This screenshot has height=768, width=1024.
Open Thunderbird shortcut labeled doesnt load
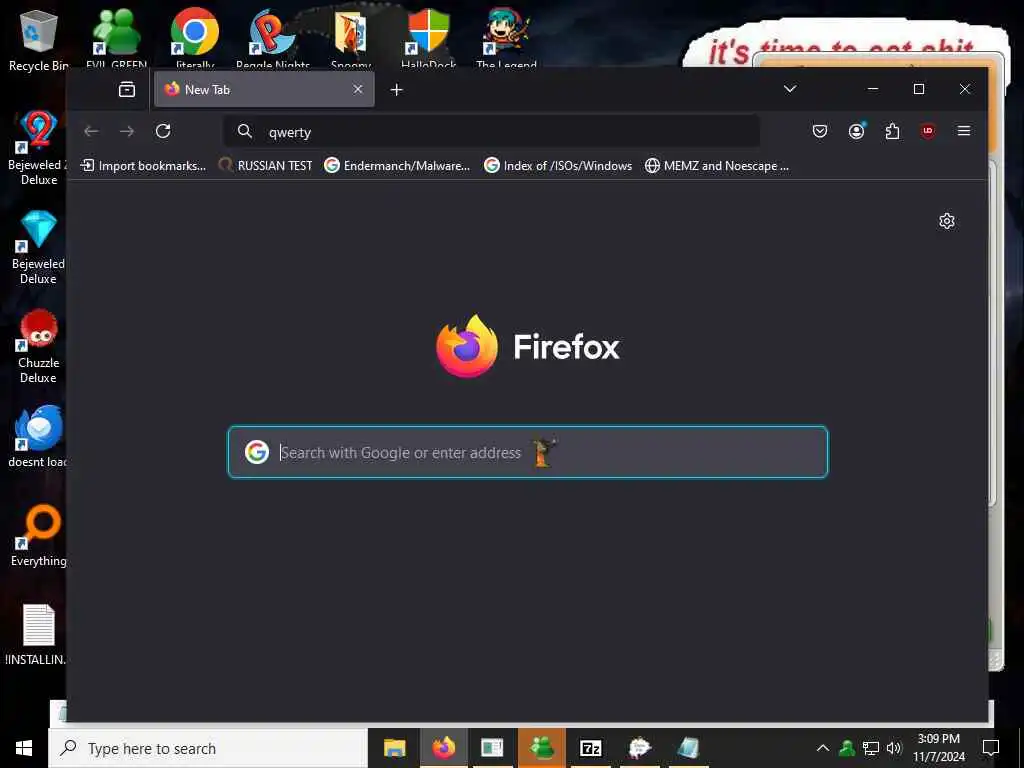click(38, 438)
